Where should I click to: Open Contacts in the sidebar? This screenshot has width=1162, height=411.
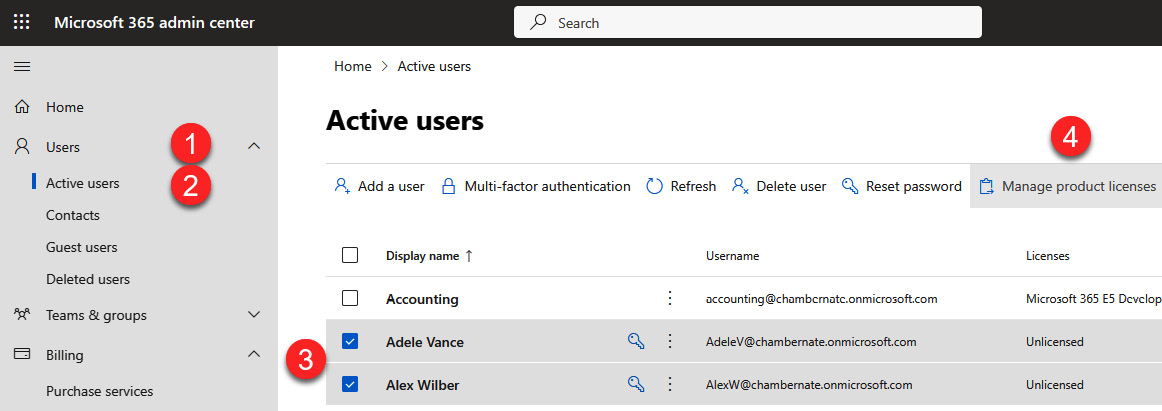(x=73, y=215)
